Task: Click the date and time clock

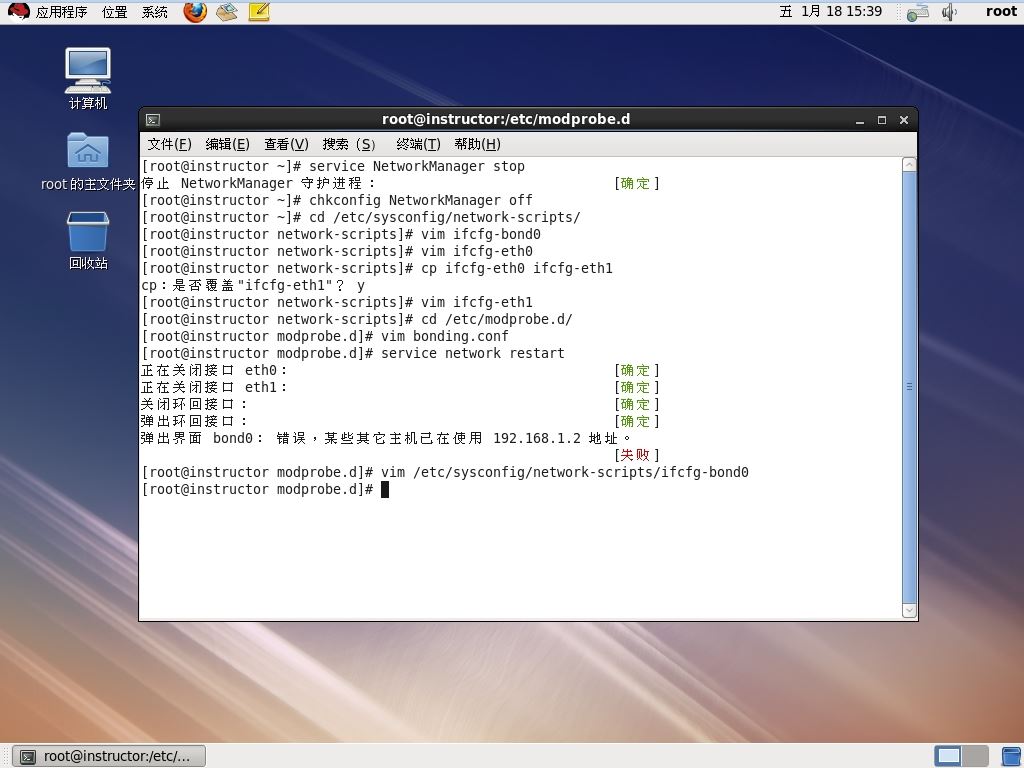Action: point(831,12)
